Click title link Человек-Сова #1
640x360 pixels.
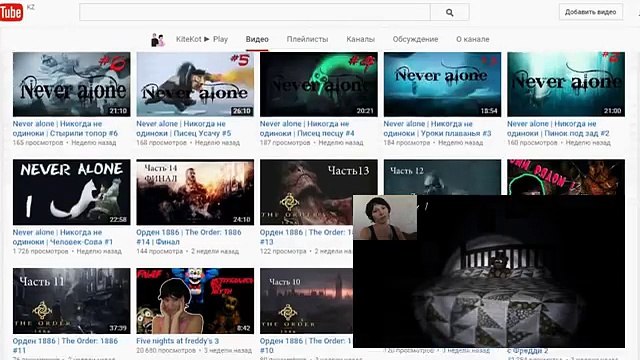pos(62,237)
